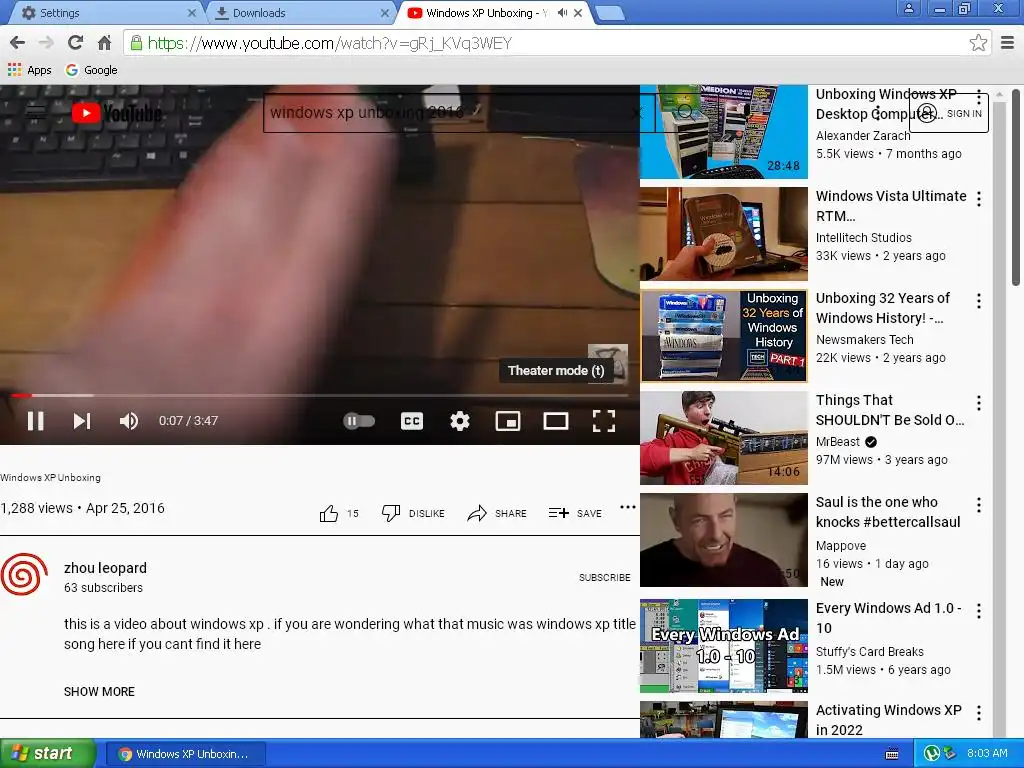
Task: Open zhou leopard channel name link
Action: click(105, 568)
